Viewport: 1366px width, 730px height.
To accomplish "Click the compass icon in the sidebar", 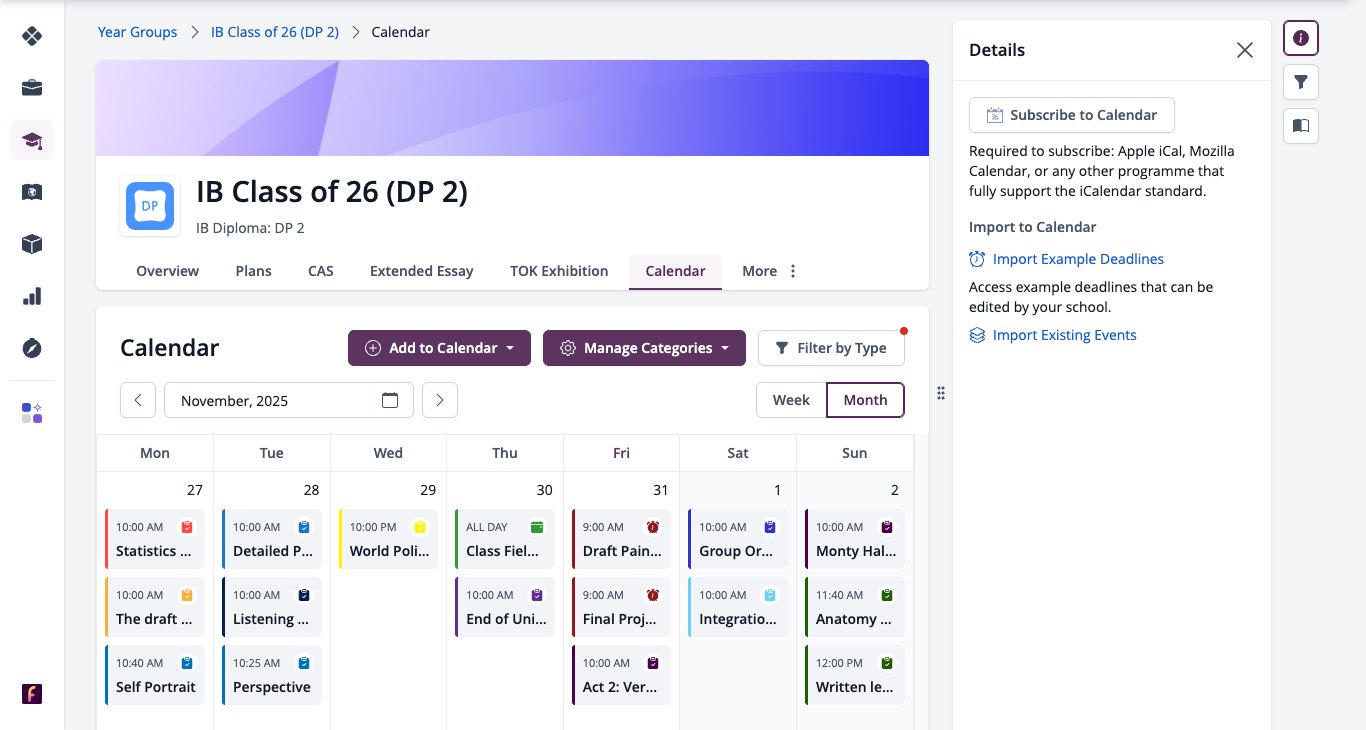I will 32,348.
